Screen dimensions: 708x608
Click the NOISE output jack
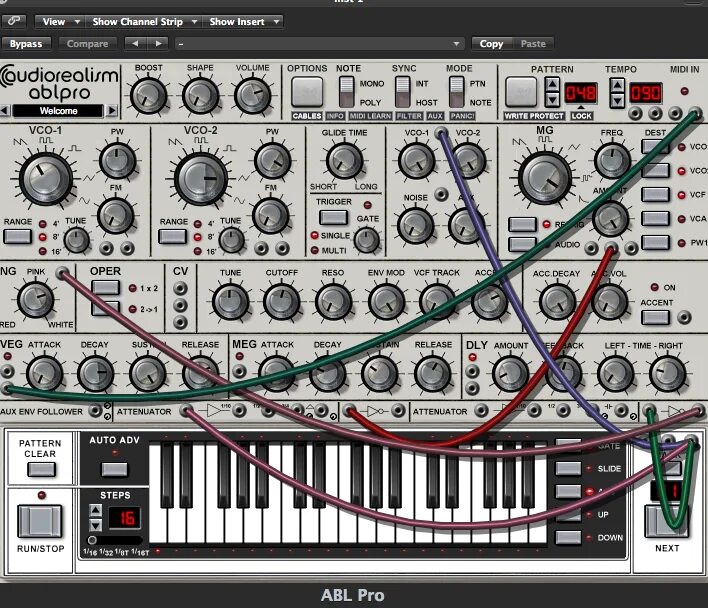441,195
